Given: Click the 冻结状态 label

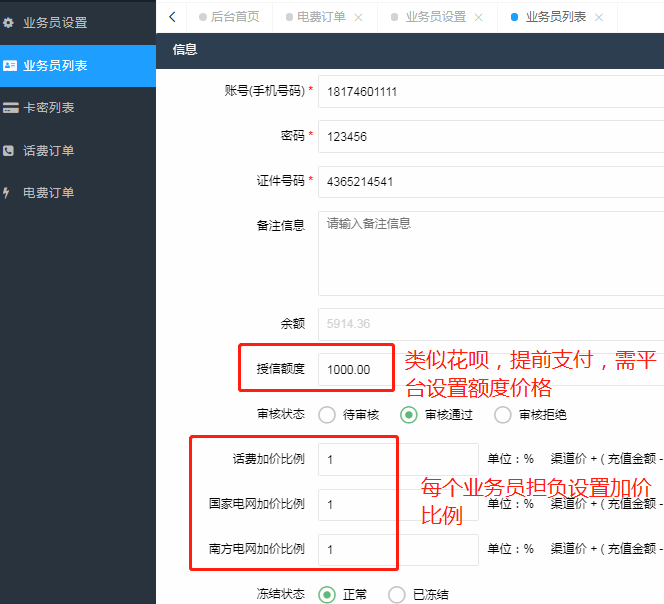Looking at the screenshot, I should tap(281, 594).
